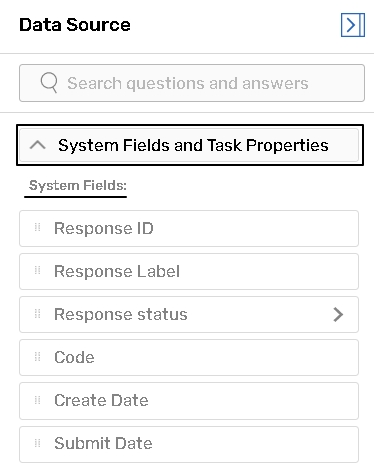Expand the Response status arrow

(338, 314)
